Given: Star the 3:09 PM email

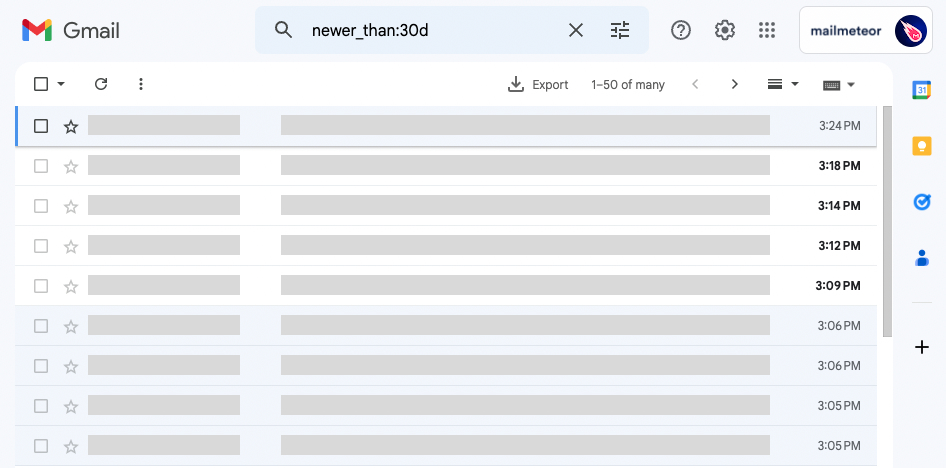Looking at the screenshot, I should (71, 286).
